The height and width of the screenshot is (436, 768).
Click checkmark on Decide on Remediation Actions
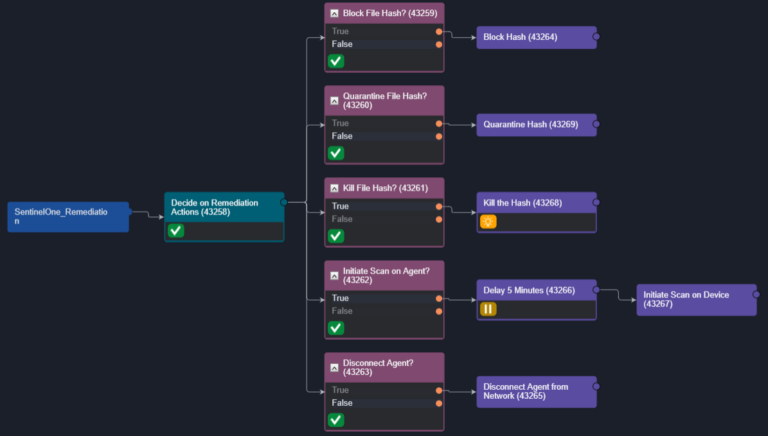pyautogui.click(x=176, y=231)
